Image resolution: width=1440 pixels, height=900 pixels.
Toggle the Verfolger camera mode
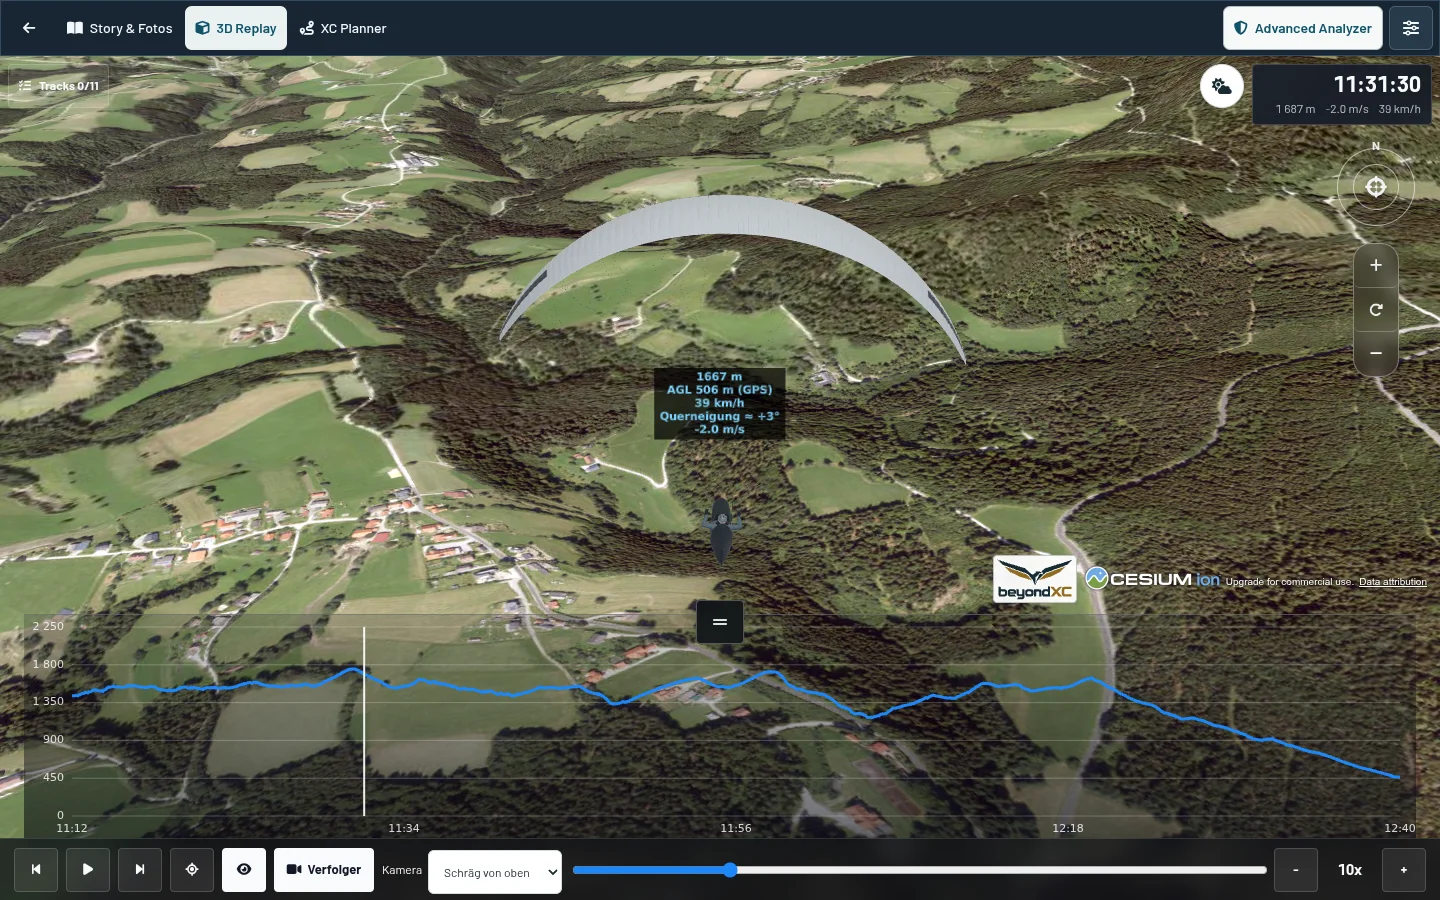tap(324, 870)
